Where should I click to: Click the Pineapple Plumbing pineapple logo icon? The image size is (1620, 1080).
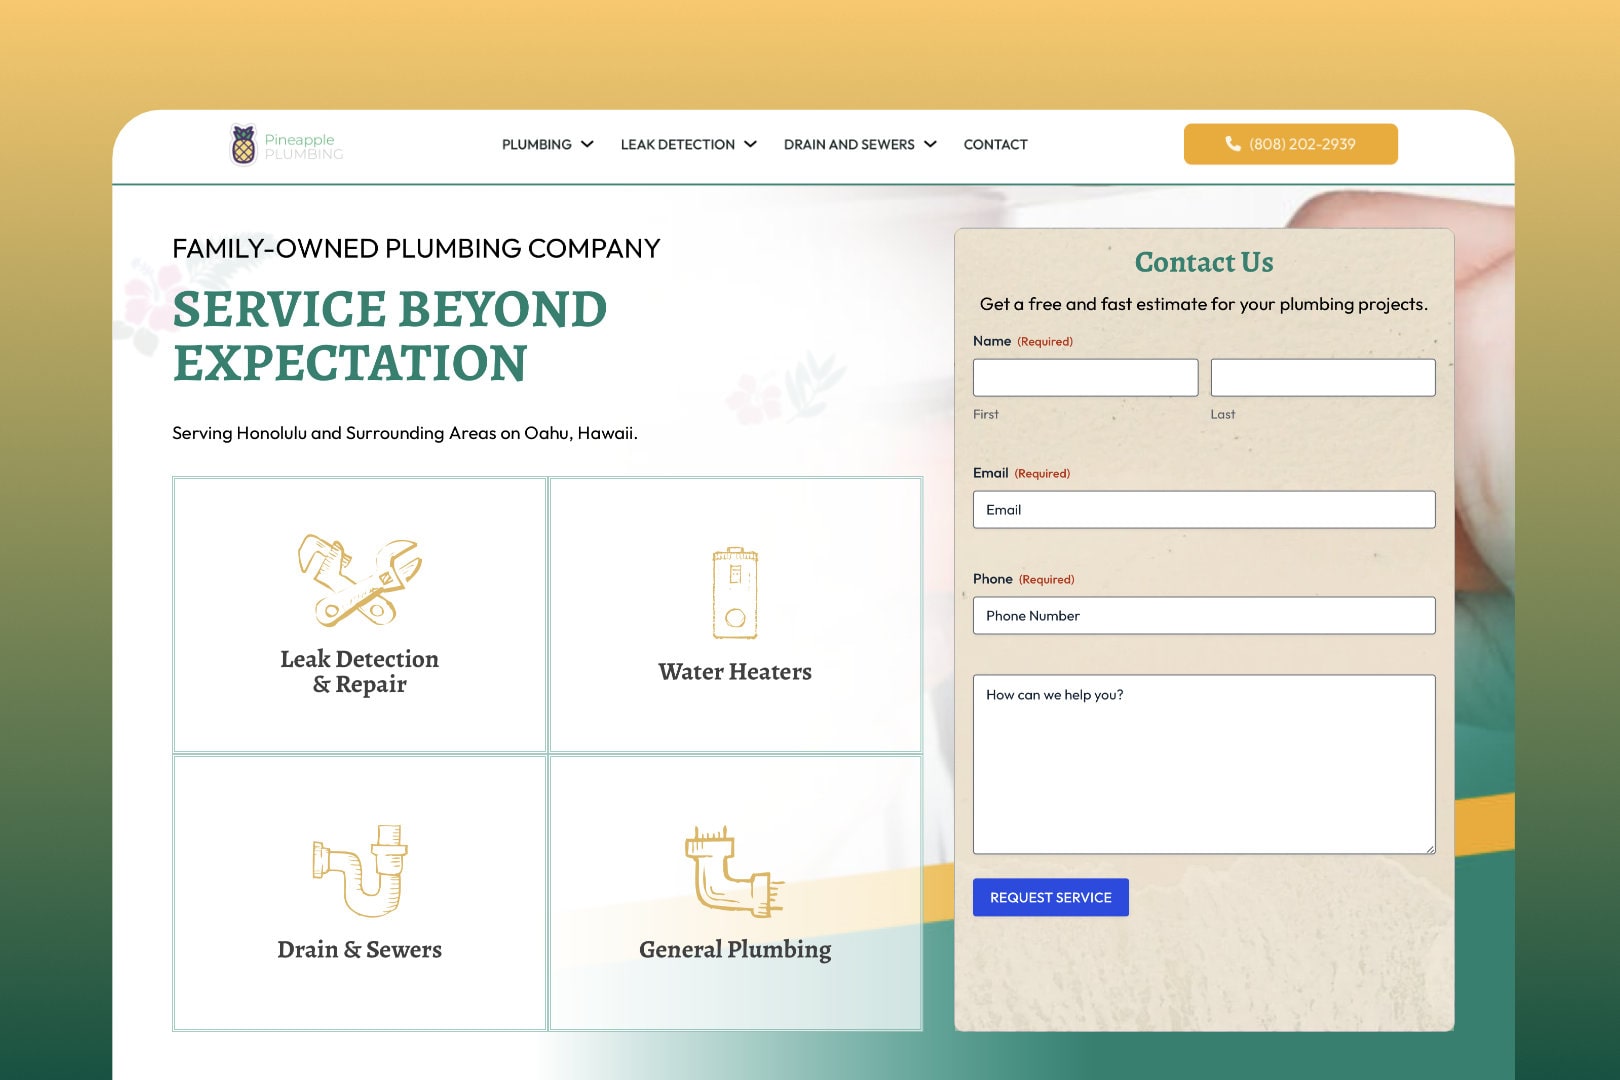tap(243, 145)
